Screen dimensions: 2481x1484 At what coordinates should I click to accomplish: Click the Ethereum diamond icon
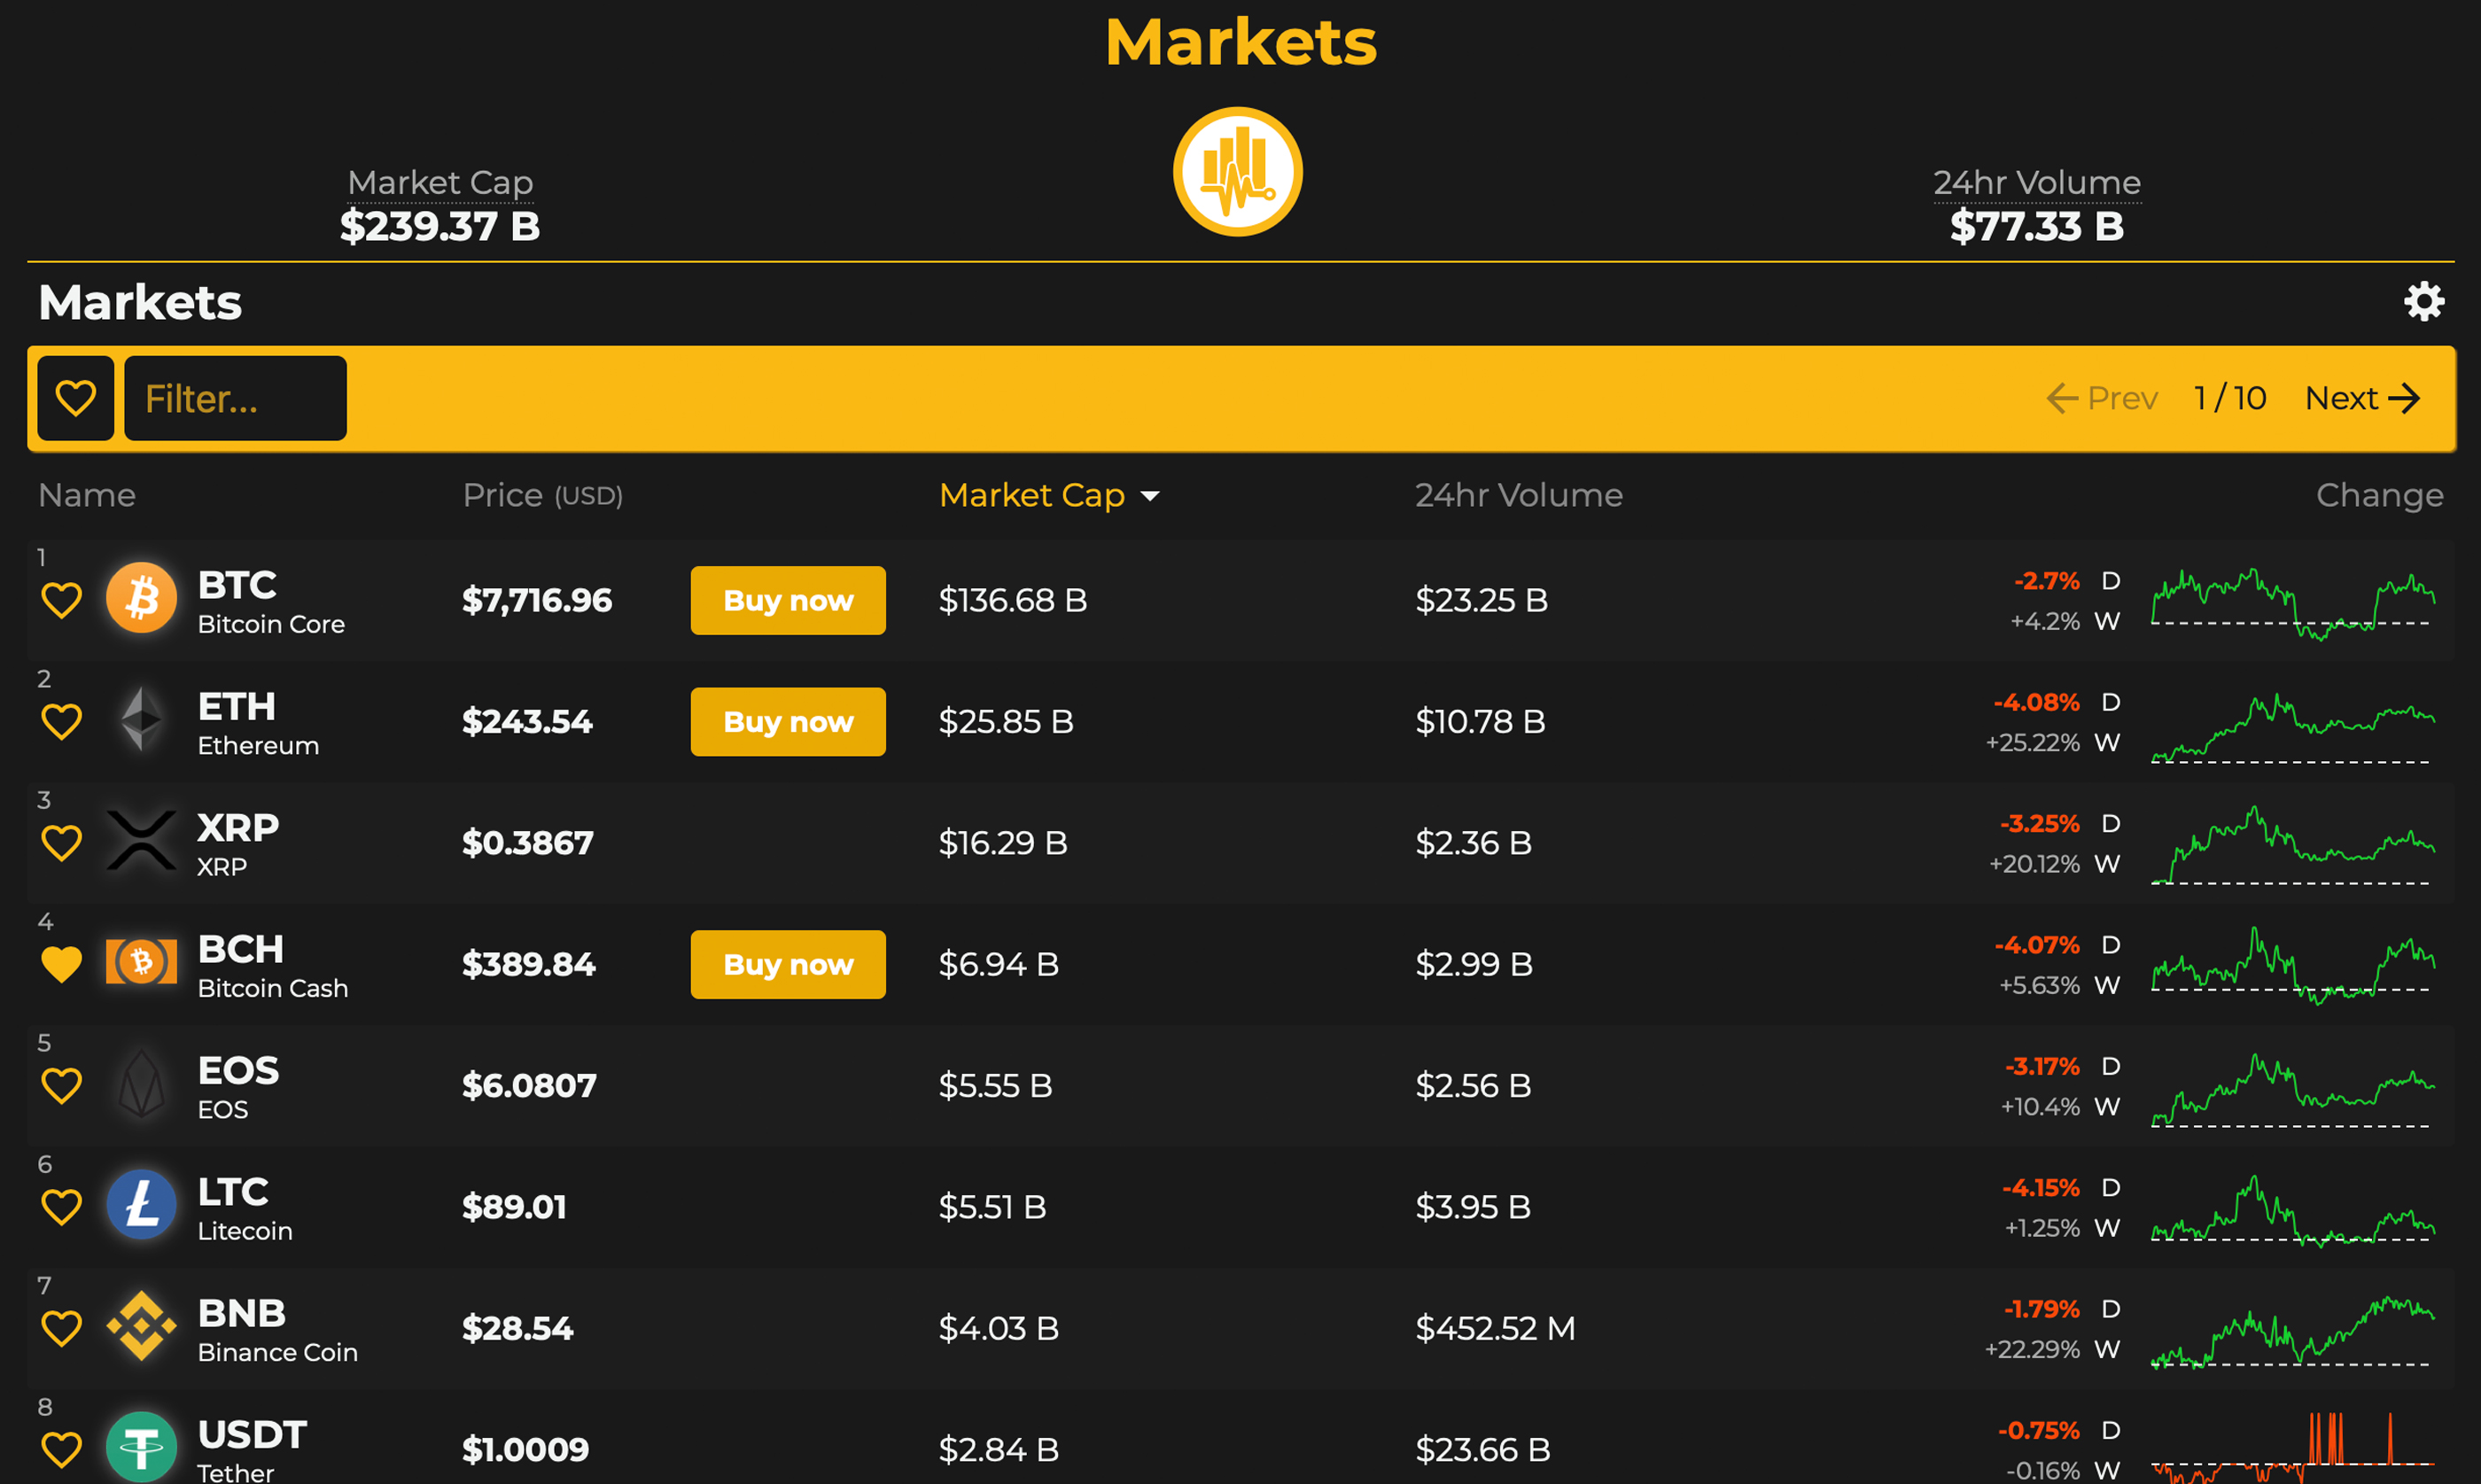pyautogui.click(x=141, y=719)
